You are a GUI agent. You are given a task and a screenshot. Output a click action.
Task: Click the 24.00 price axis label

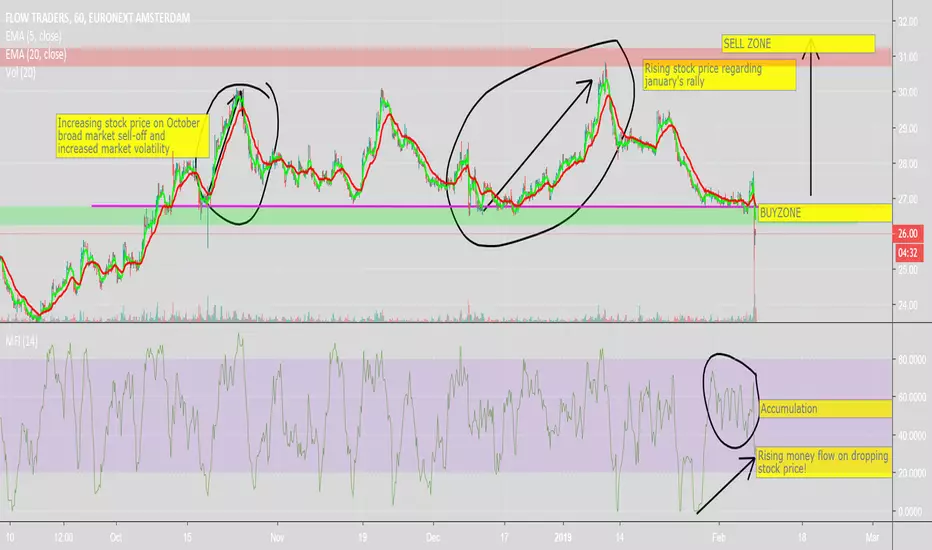908,305
